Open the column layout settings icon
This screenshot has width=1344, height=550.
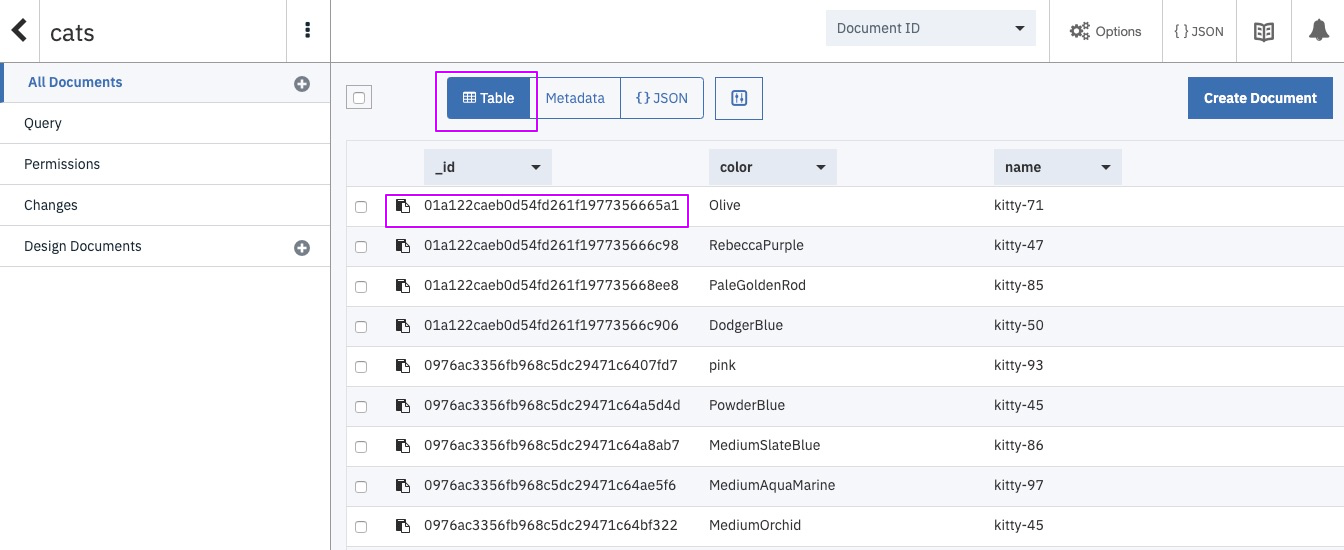tap(739, 98)
